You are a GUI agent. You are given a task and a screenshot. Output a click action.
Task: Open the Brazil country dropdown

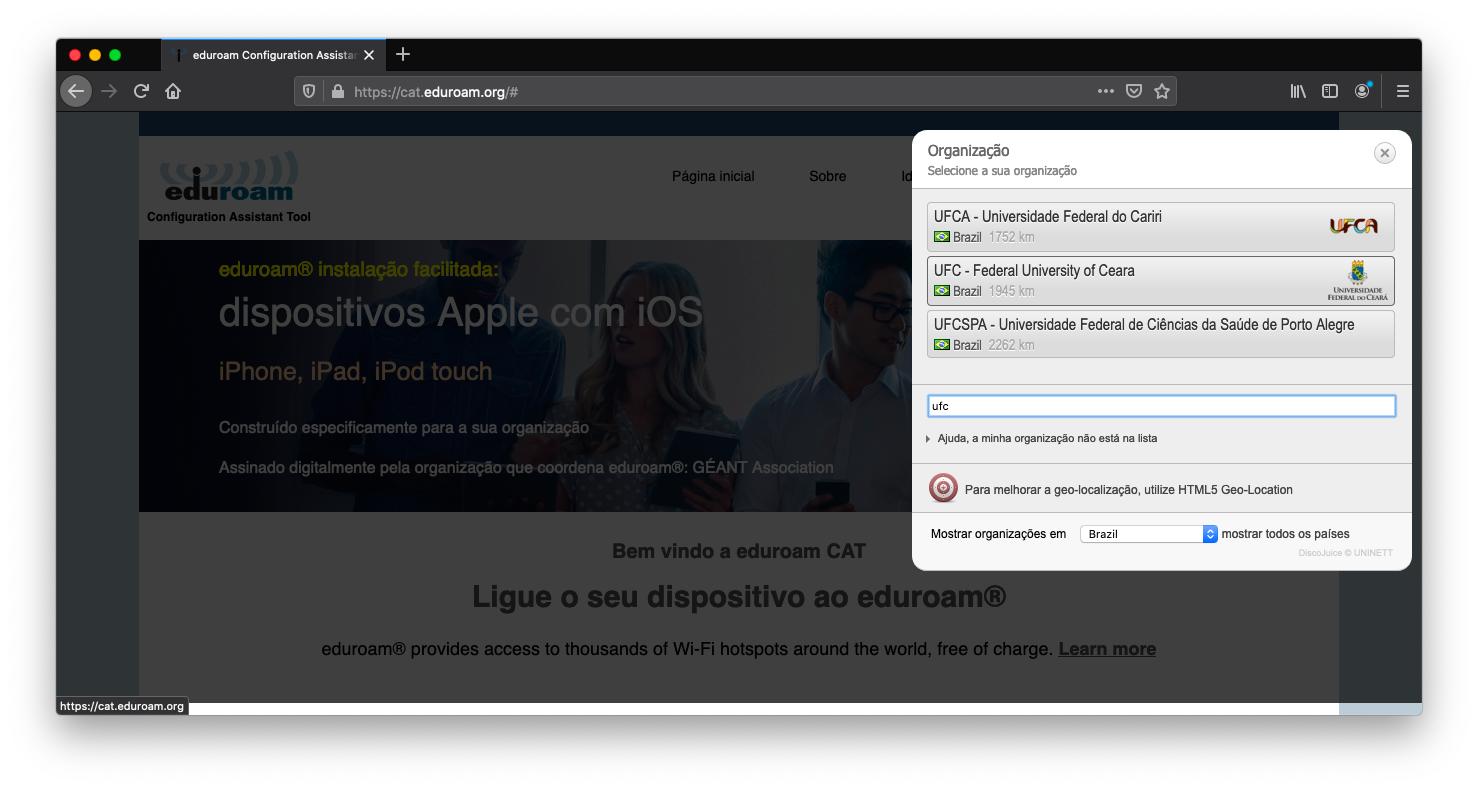pos(1148,534)
